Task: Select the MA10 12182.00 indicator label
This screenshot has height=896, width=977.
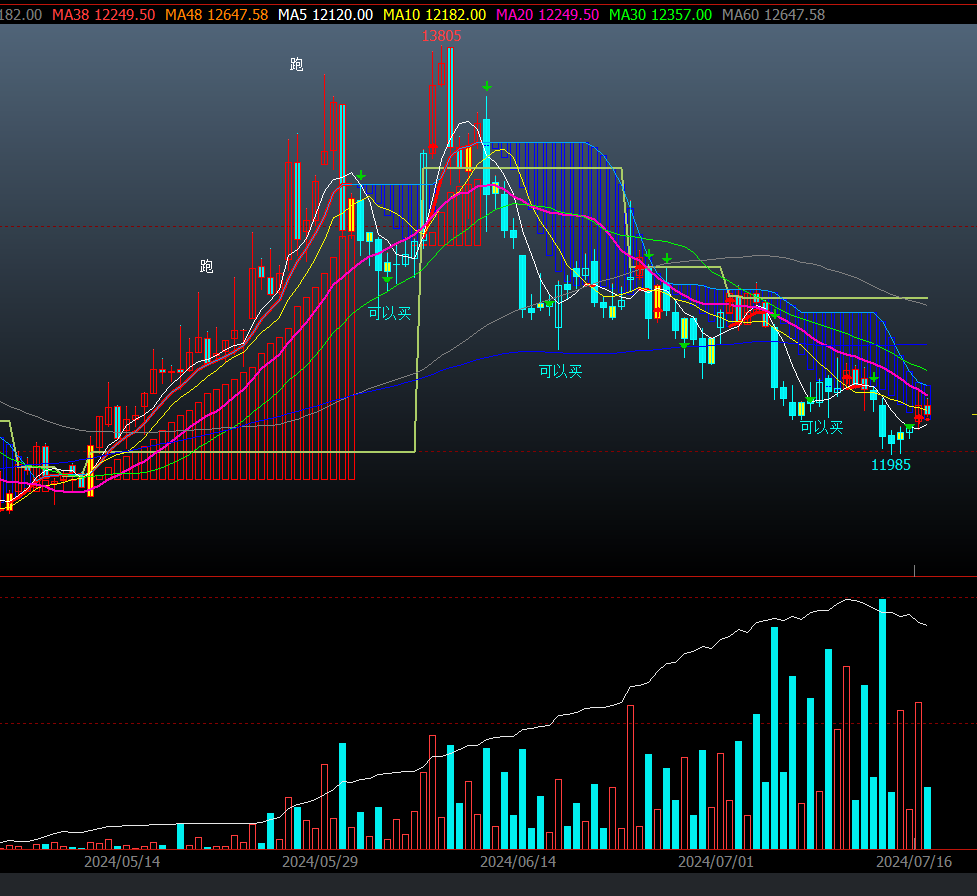Action: pyautogui.click(x=434, y=14)
